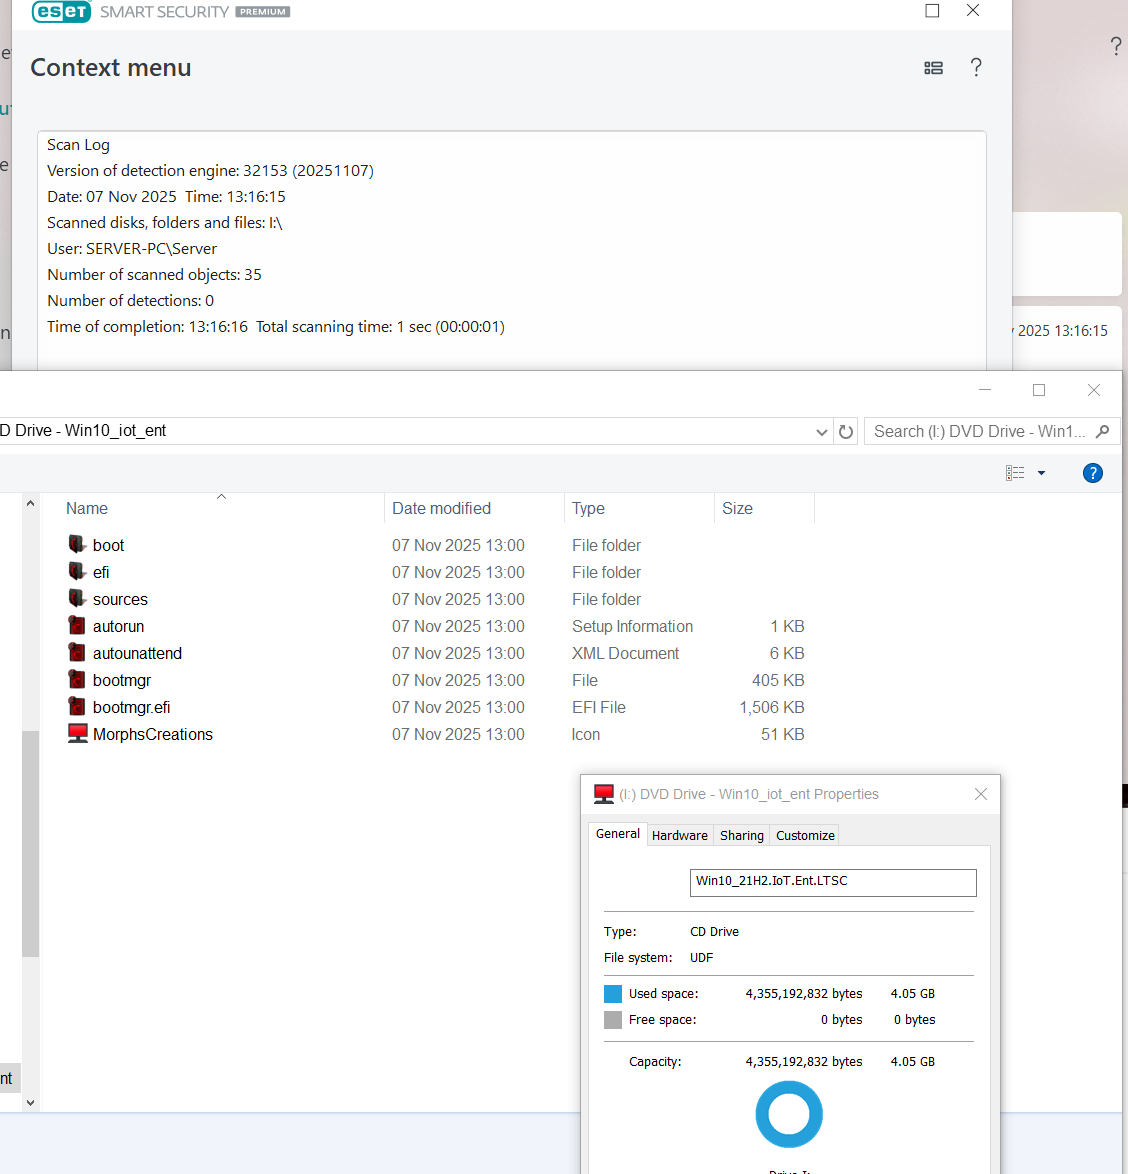
Task: Click the bootmgr.efi file icon
Action: 76,706
